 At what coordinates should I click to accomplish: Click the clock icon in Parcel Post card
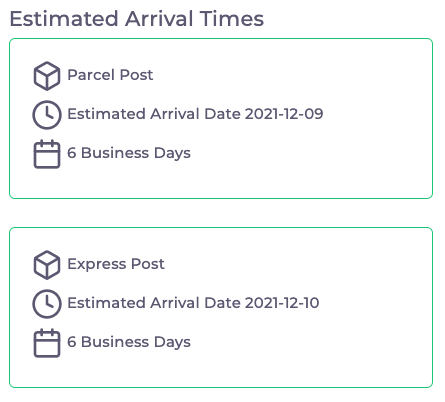coord(47,115)
